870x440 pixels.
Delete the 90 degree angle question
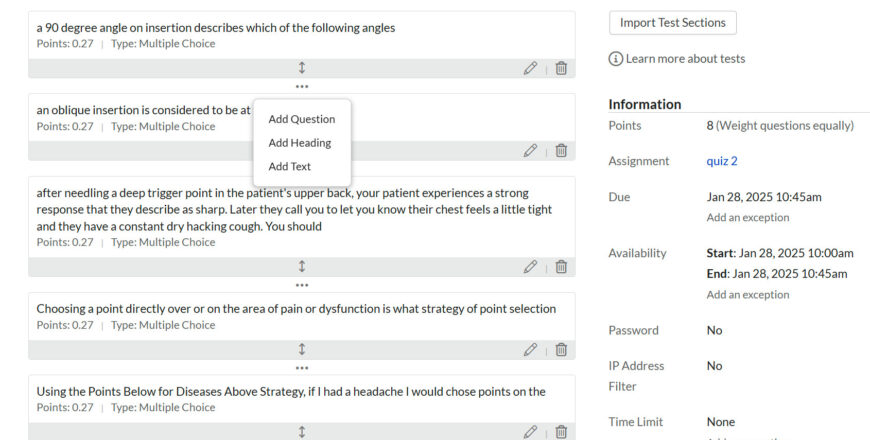click(x=561, y=68)
